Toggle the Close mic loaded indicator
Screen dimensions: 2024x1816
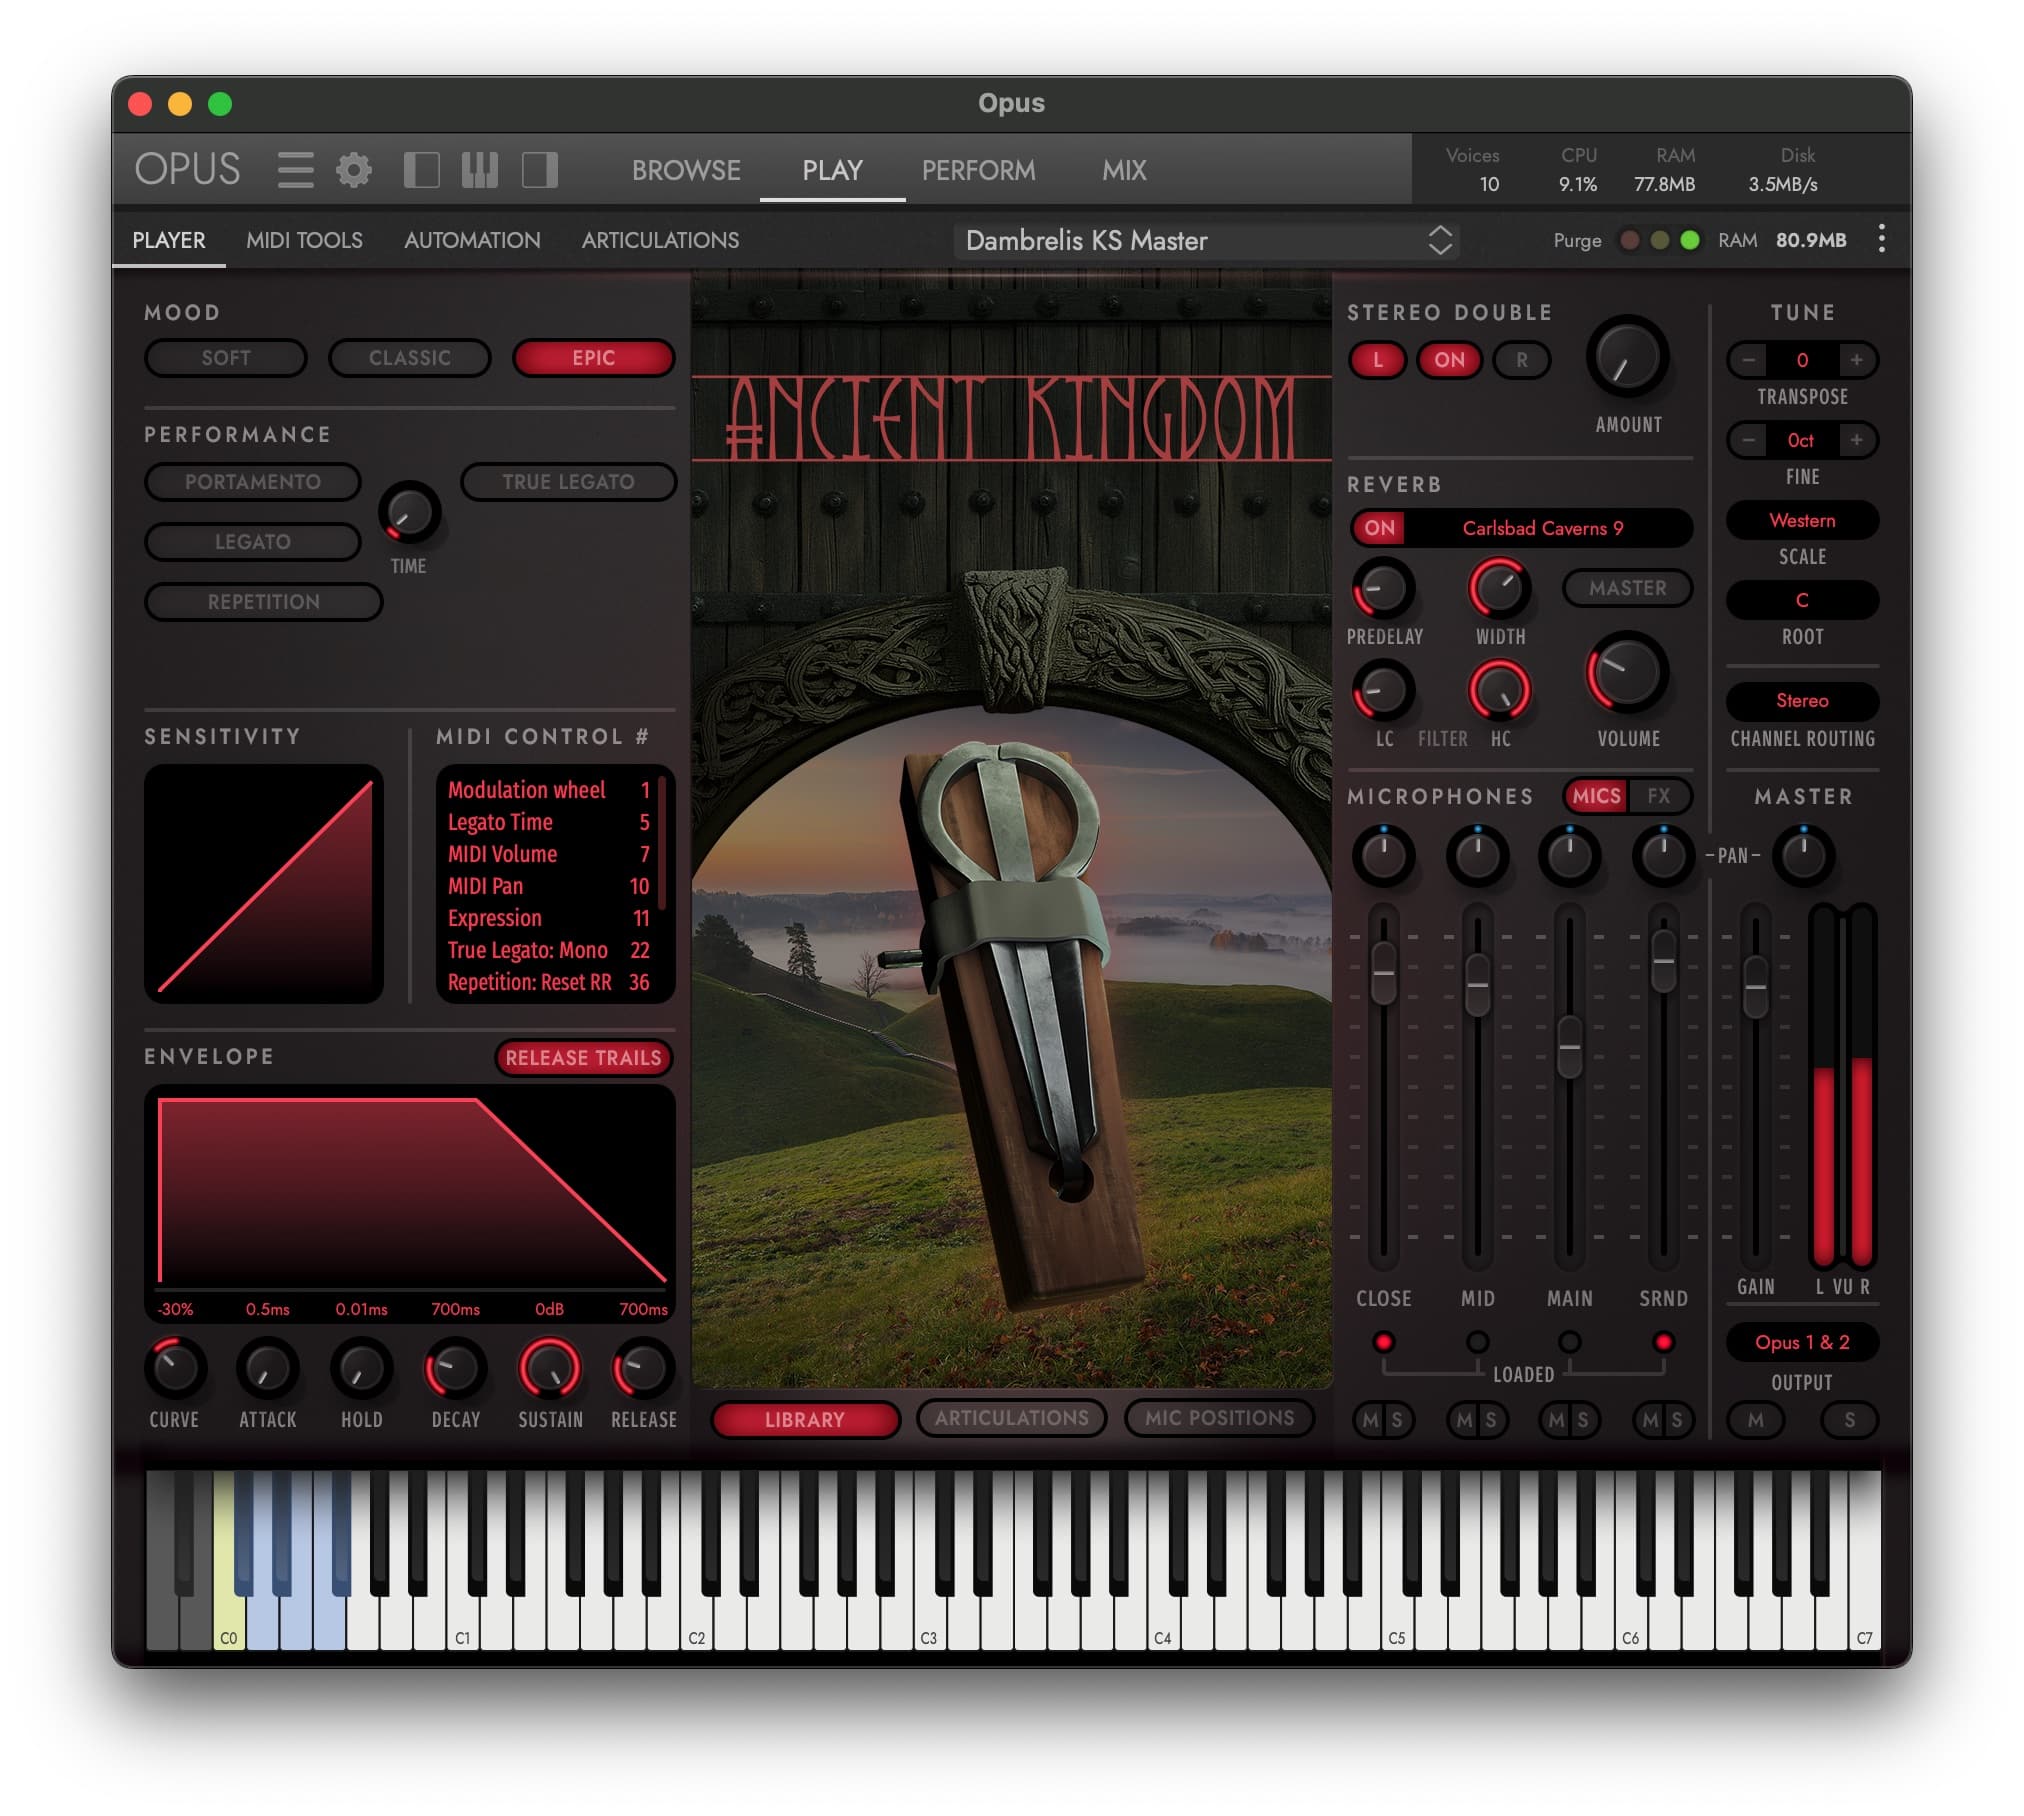point(1383,1342)
